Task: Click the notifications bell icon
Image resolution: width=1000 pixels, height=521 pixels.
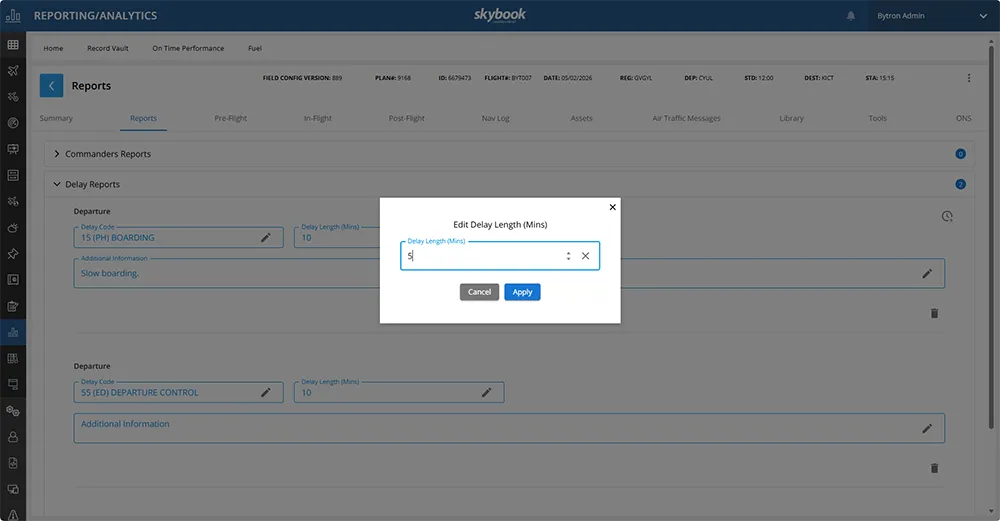Action: pyautogui.click(x=851, y=16)
